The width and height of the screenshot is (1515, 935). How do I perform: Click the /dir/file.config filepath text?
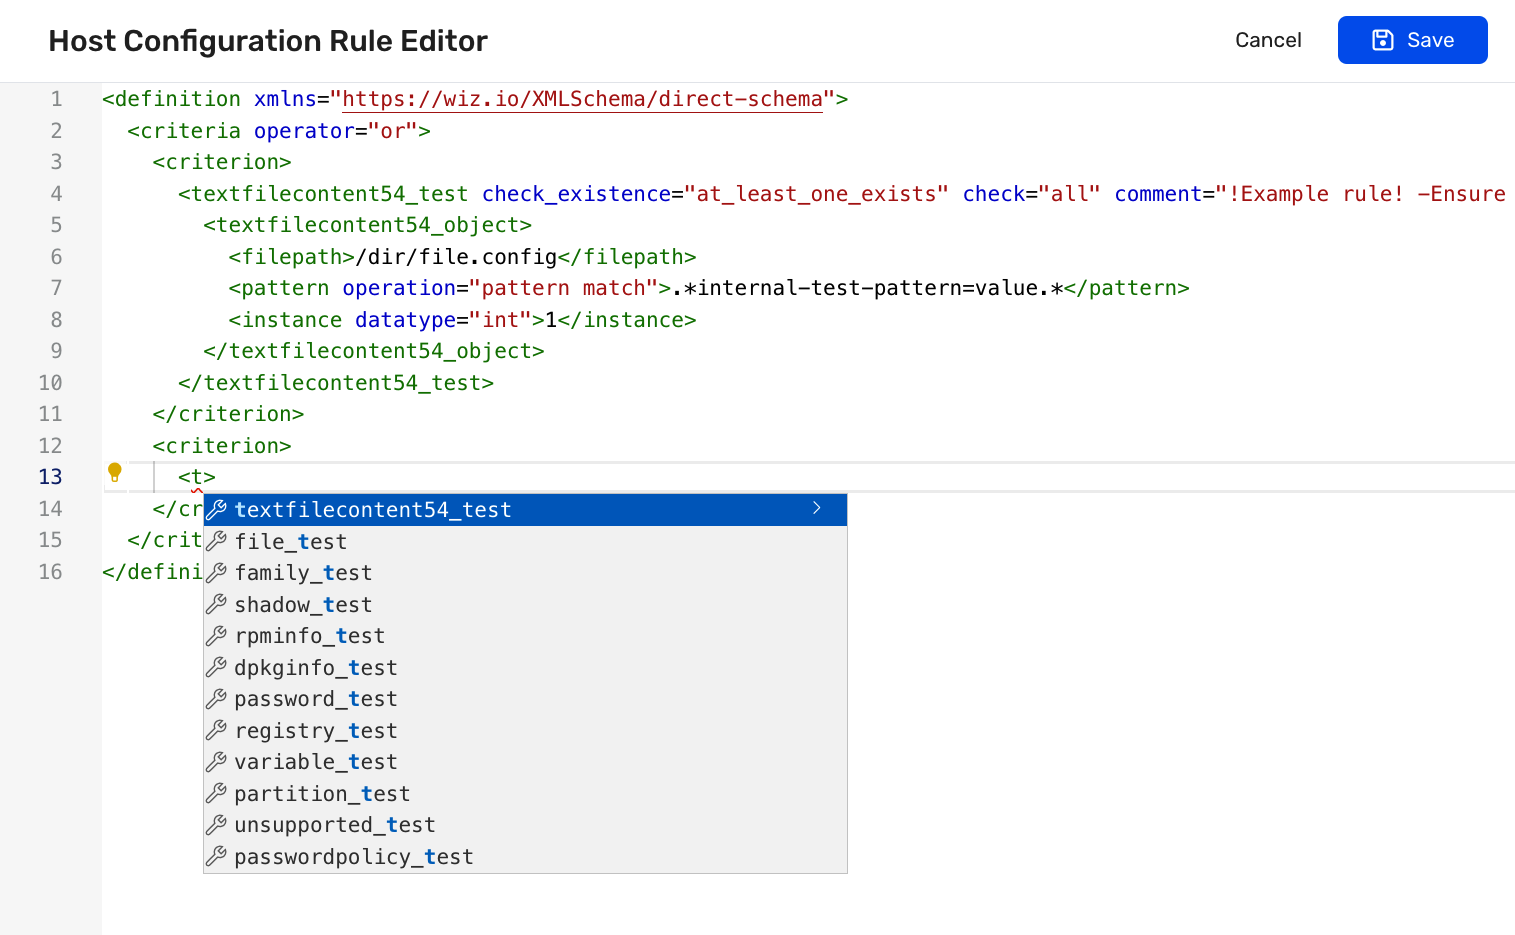point(456,257)
